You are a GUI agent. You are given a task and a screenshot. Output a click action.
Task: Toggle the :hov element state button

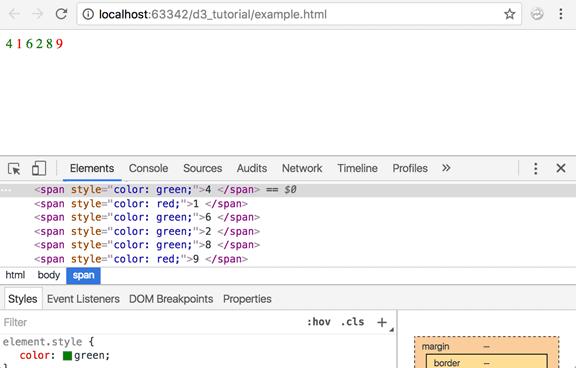[x=318, y=322]
